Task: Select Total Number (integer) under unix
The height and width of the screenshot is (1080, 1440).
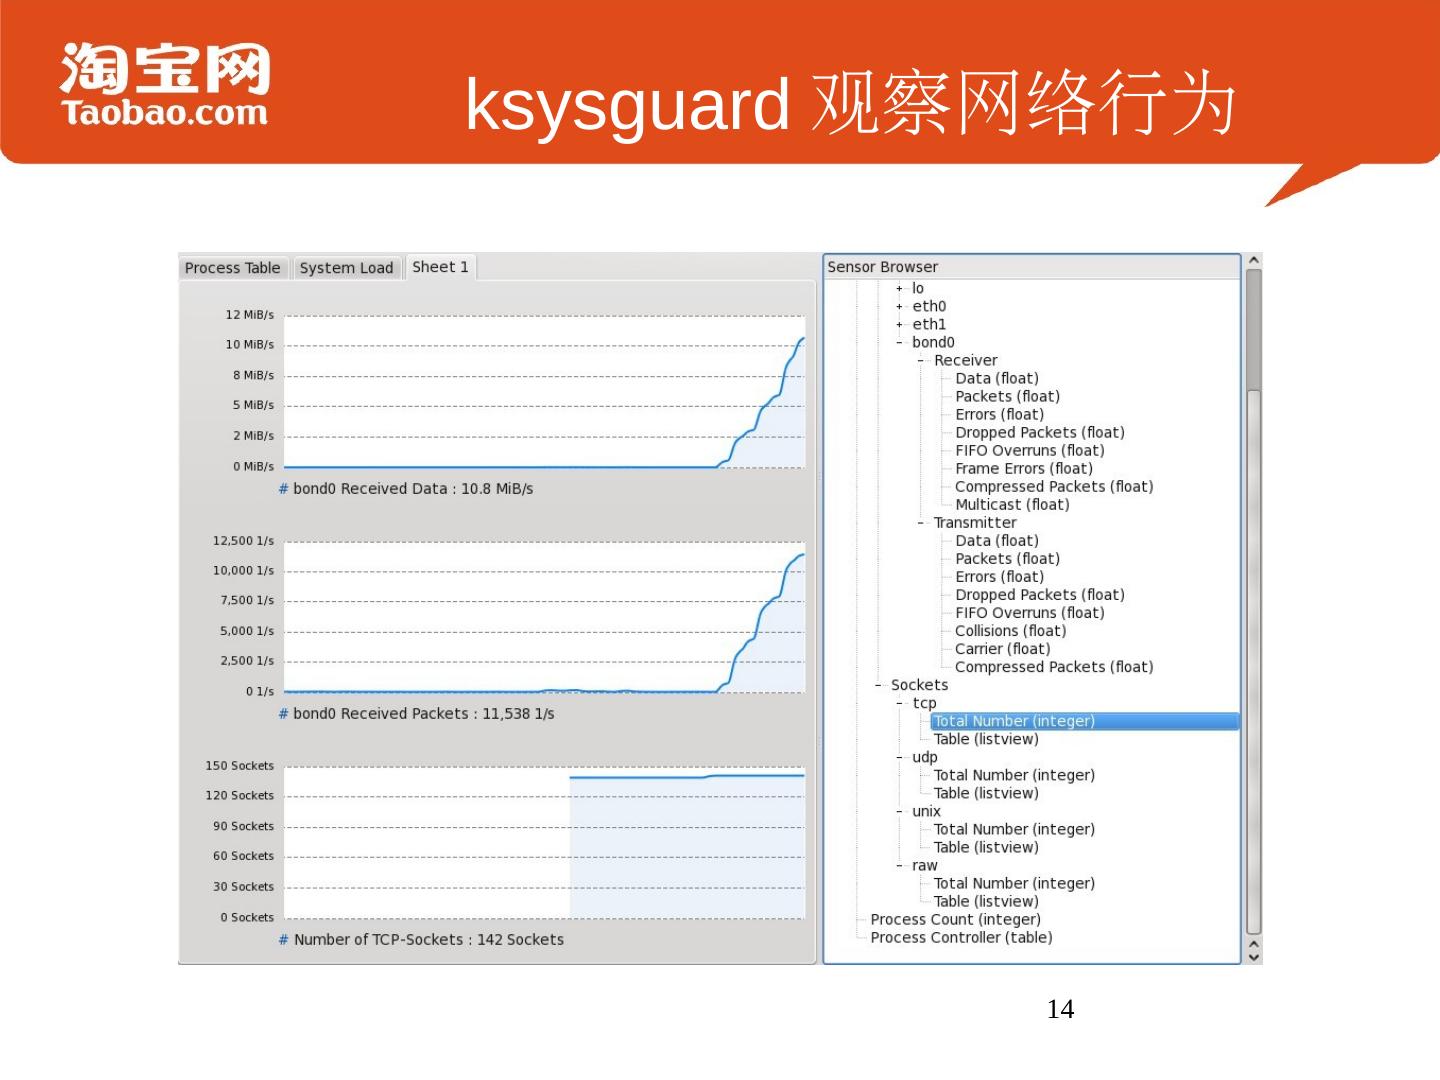Action: pyautogui.click(x=1014, y=829)
